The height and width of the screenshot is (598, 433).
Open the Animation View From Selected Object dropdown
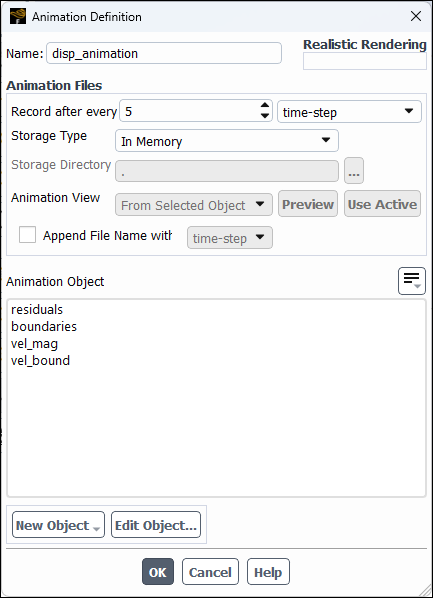point(194,204)
